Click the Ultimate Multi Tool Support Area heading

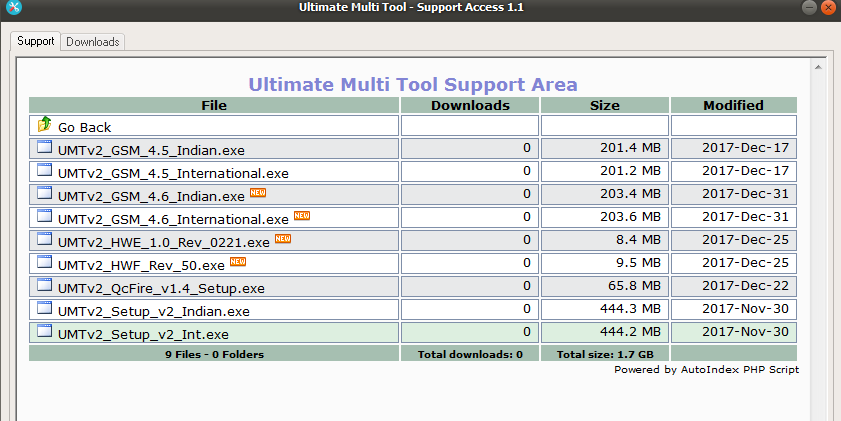pos(413,85)
